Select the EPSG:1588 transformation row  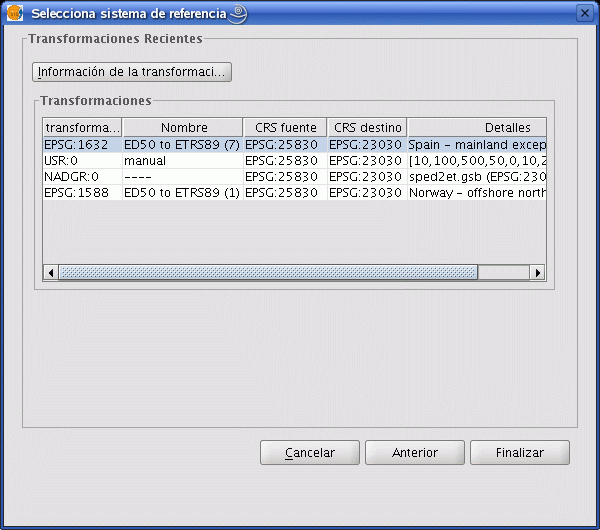(294, 192)
